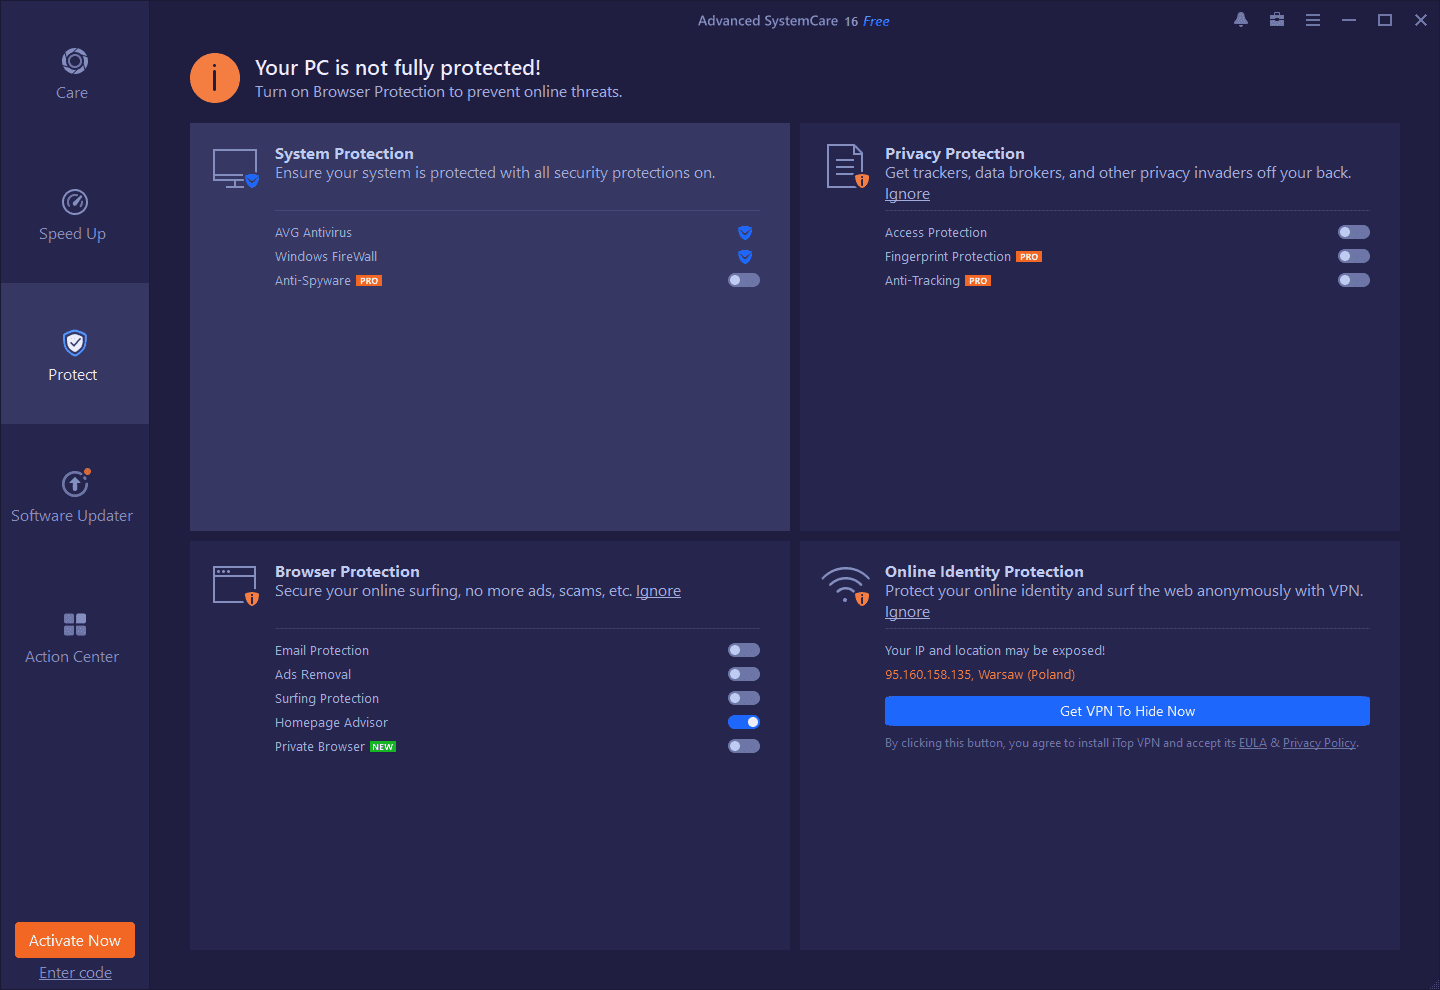
Task: Disable the Homepage Advisor toggle
Action: click(744, 722)
